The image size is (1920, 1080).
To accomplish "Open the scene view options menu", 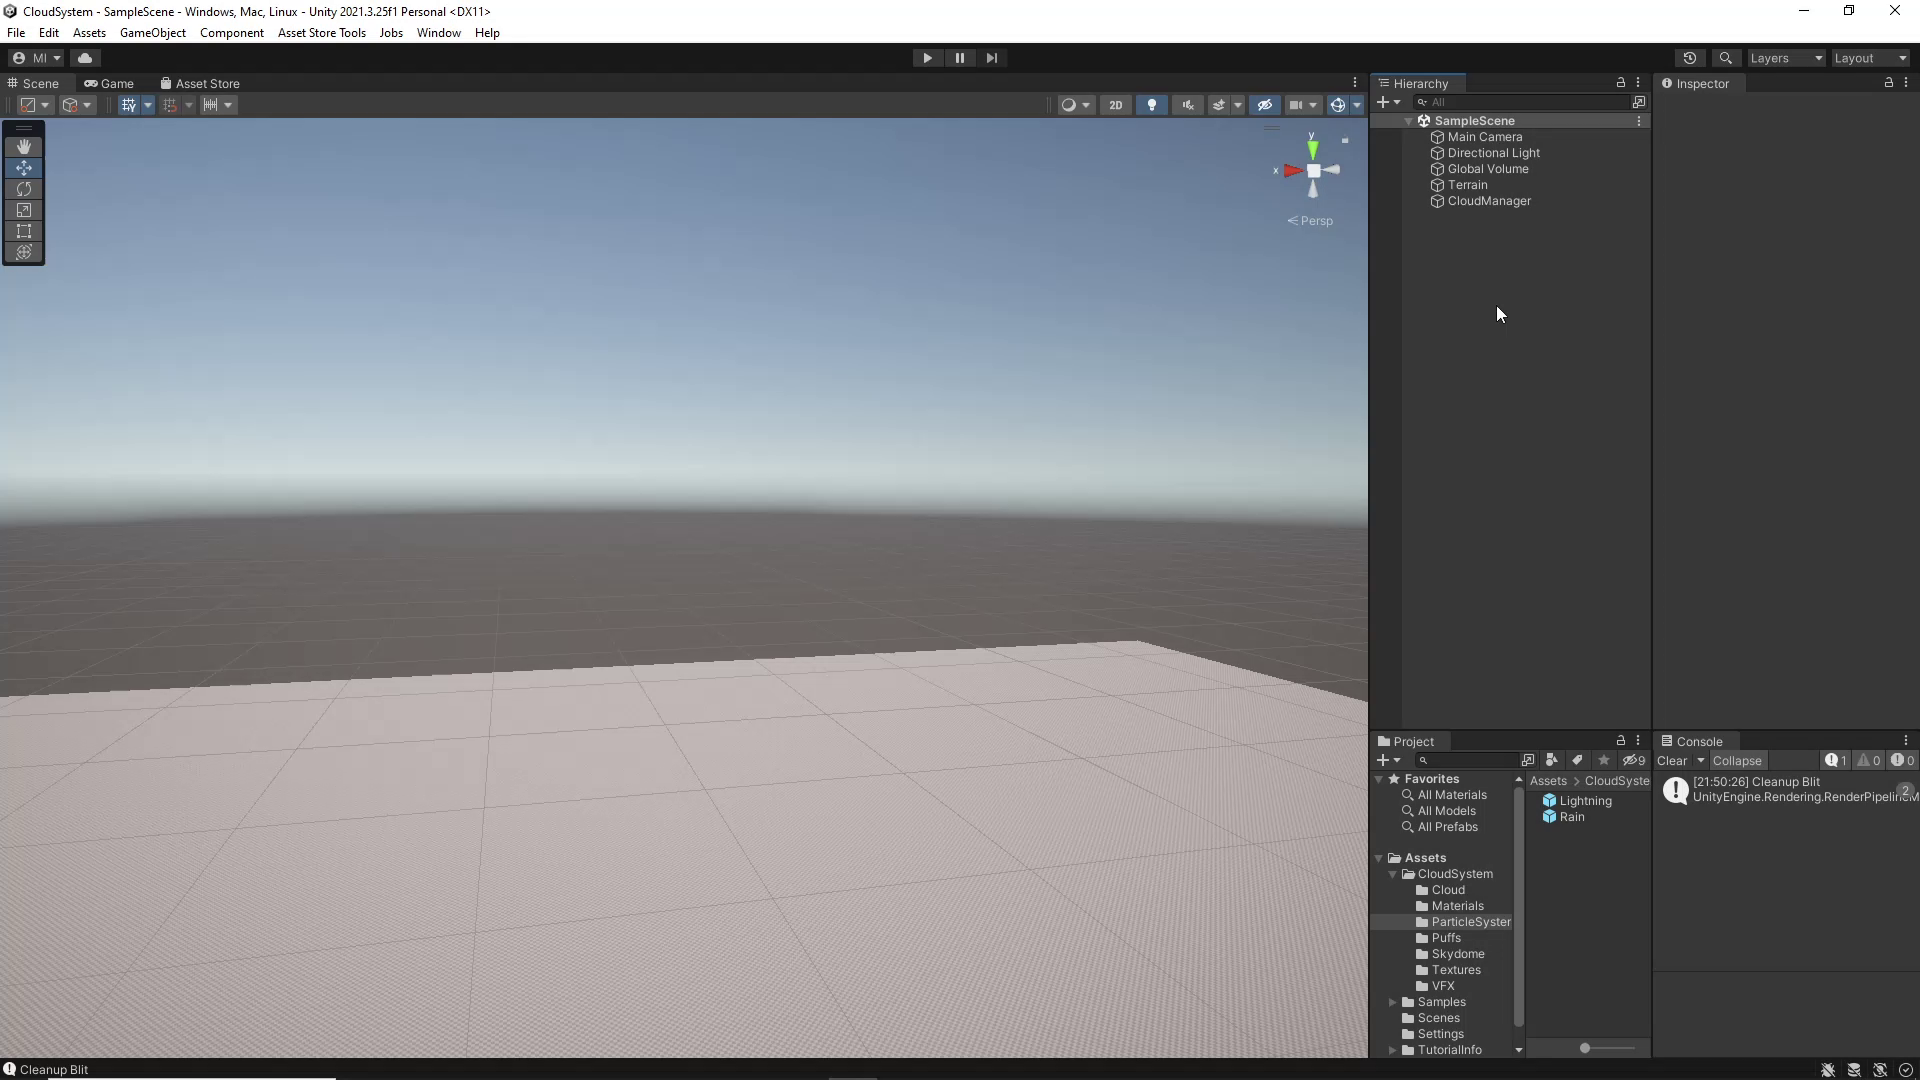I will point(1355,82).
